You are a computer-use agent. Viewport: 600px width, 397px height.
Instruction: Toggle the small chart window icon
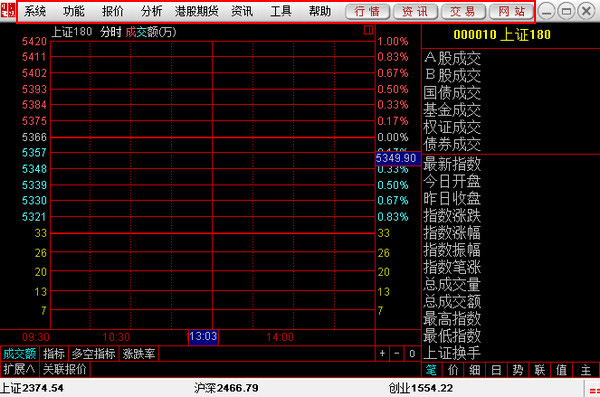pyautogui.click(x=368, y=30)
